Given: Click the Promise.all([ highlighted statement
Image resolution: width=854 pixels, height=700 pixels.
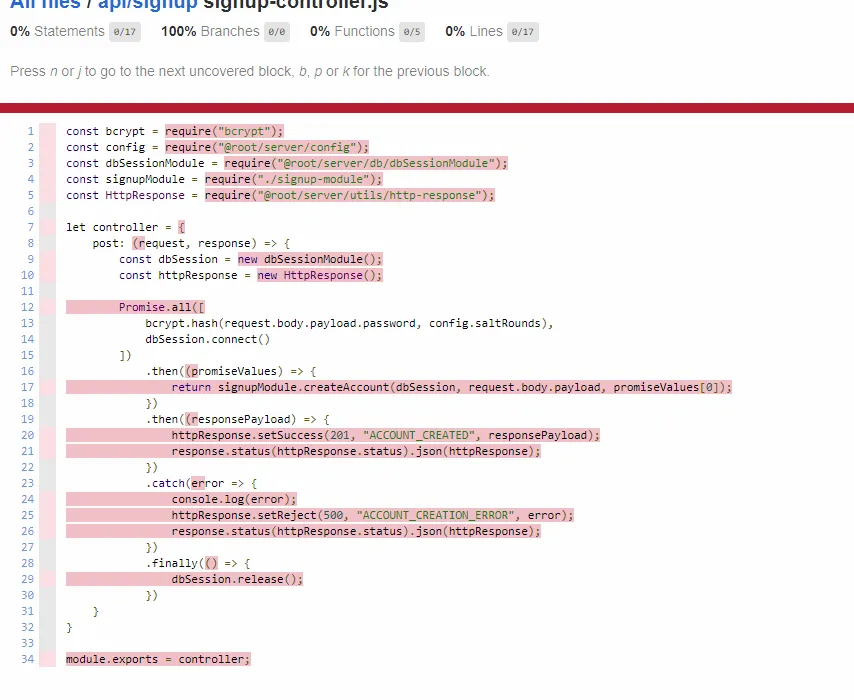Looking at the screenshot, I should coord(135,307).
